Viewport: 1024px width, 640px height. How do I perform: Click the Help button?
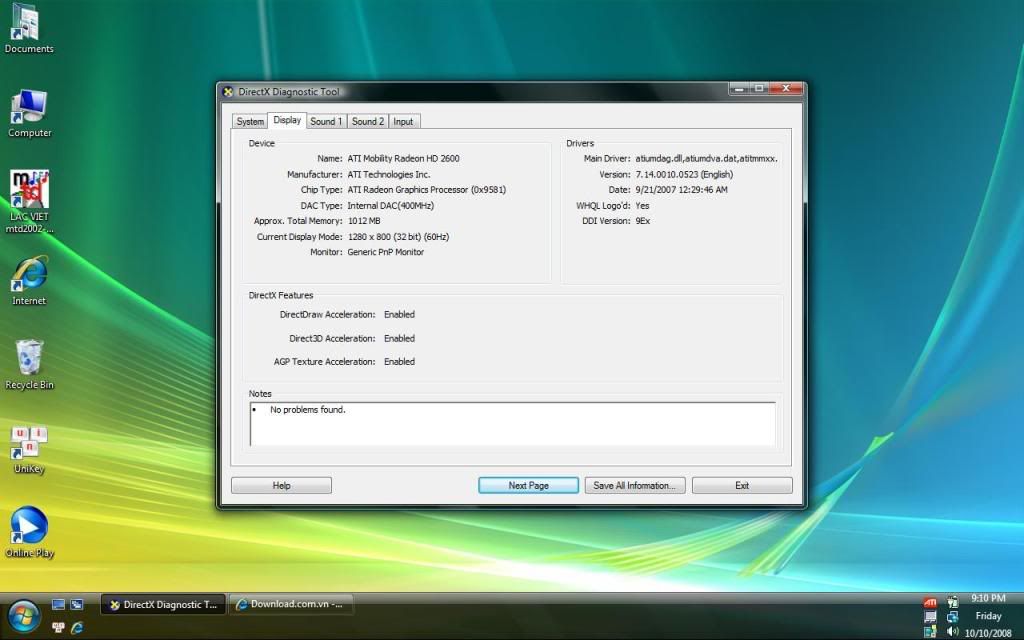[281, 485]
